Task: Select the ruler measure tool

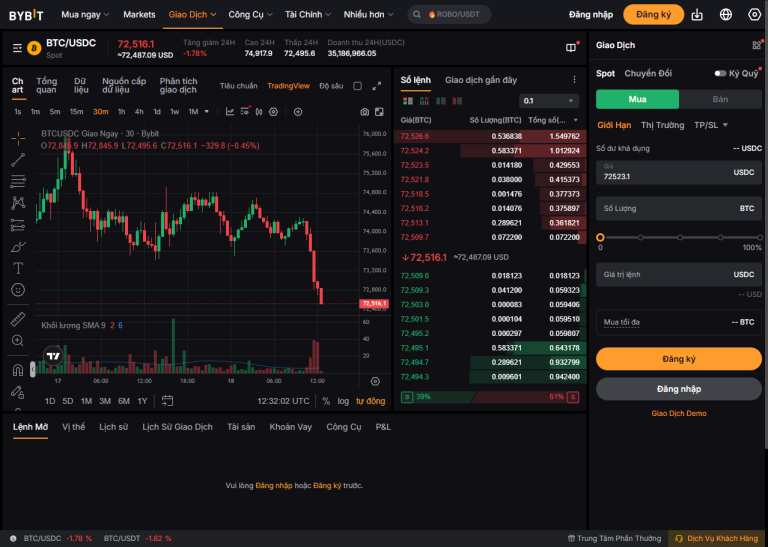Action: [x=18, y=319]
